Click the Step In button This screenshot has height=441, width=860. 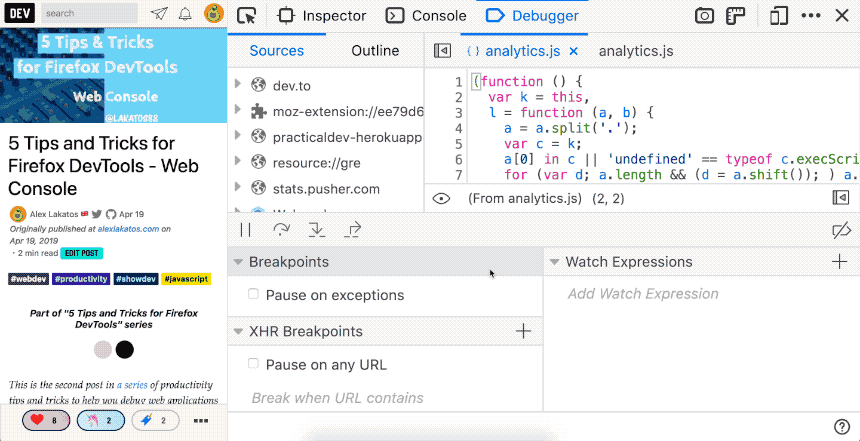click(316, 230)
